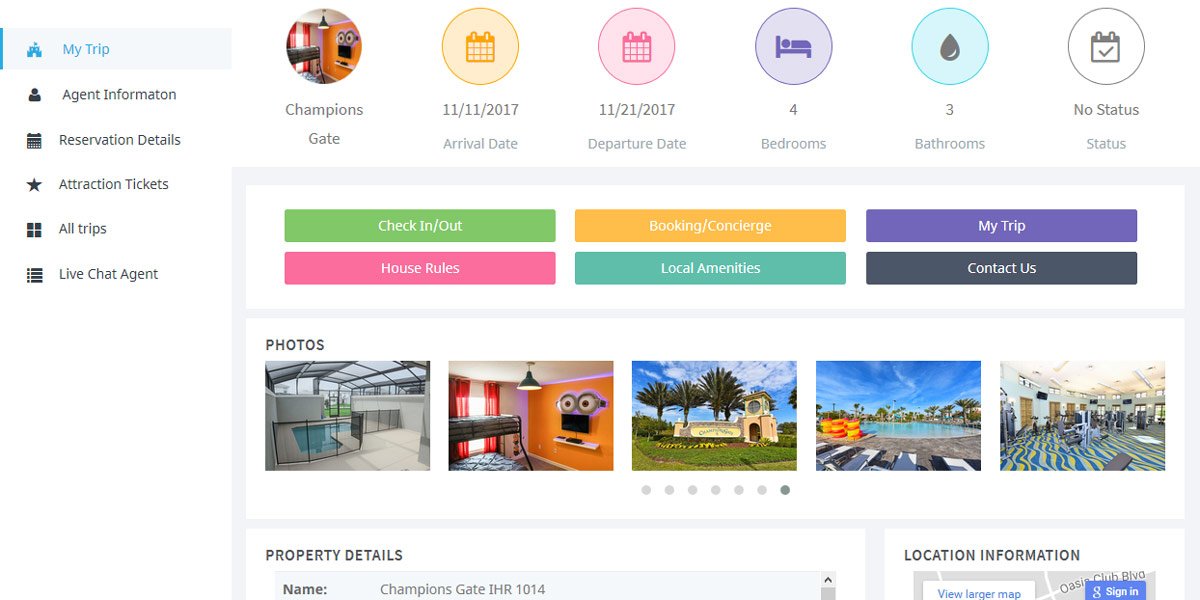Click the teal Local Amenities button
Image resolution: width=1200 pixels, height=600 pixels.
point(710,268)
